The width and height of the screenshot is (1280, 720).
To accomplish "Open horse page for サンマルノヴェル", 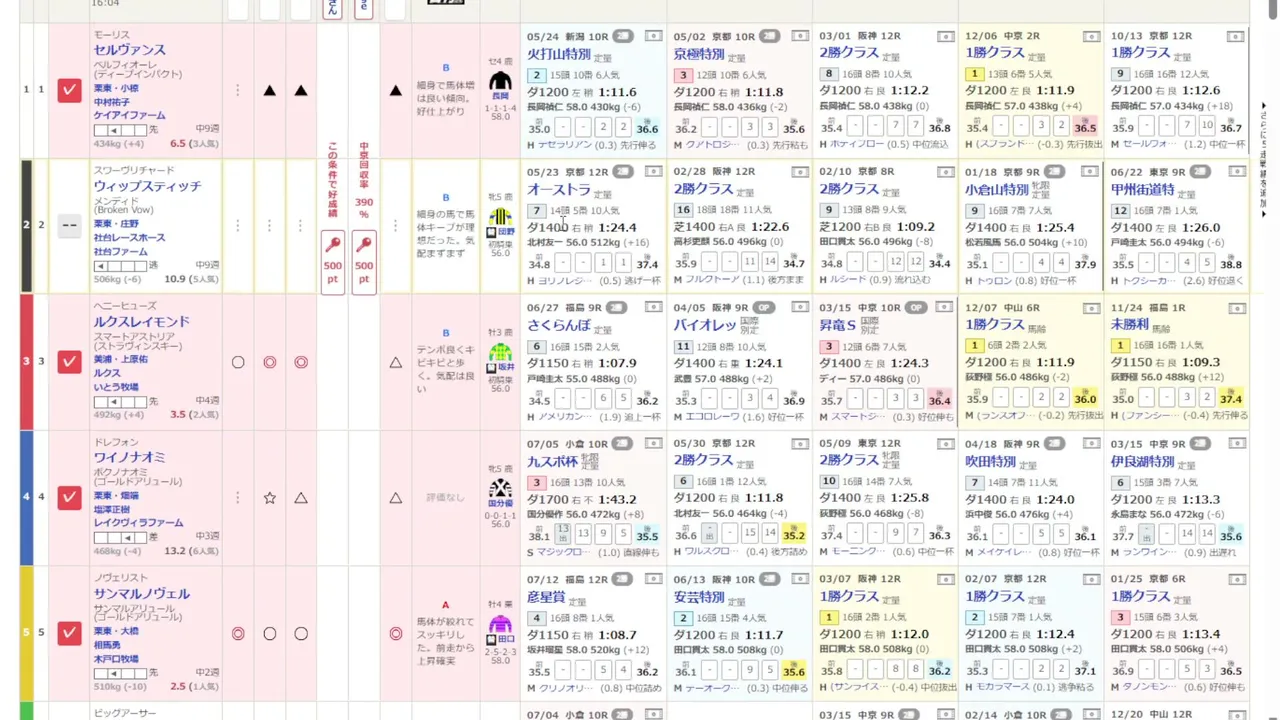I will tap(141, 594).
